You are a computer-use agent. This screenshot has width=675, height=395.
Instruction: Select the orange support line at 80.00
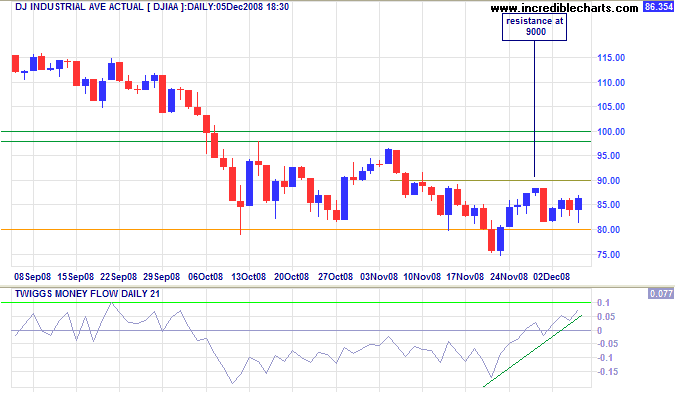click(x=296, y=229)
